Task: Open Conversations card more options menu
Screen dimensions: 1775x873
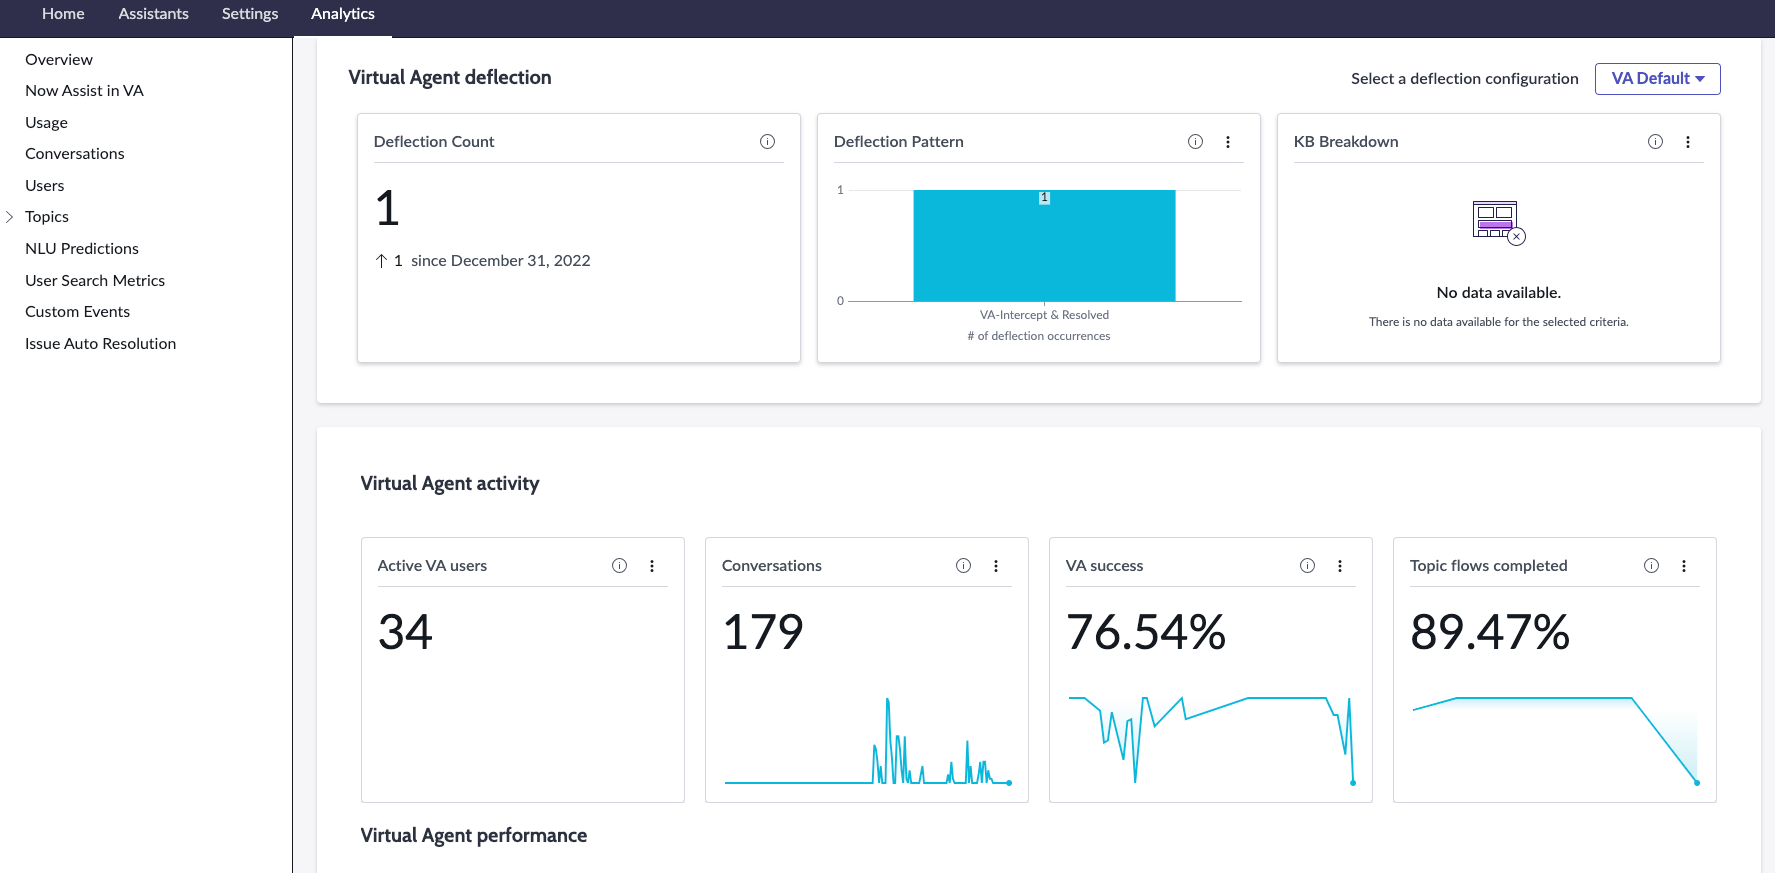Action: click(996, 566)
